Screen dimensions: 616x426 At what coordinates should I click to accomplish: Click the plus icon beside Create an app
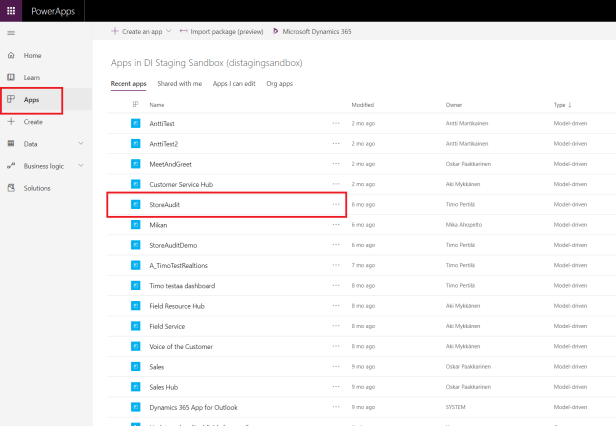[x=115, y=31]
